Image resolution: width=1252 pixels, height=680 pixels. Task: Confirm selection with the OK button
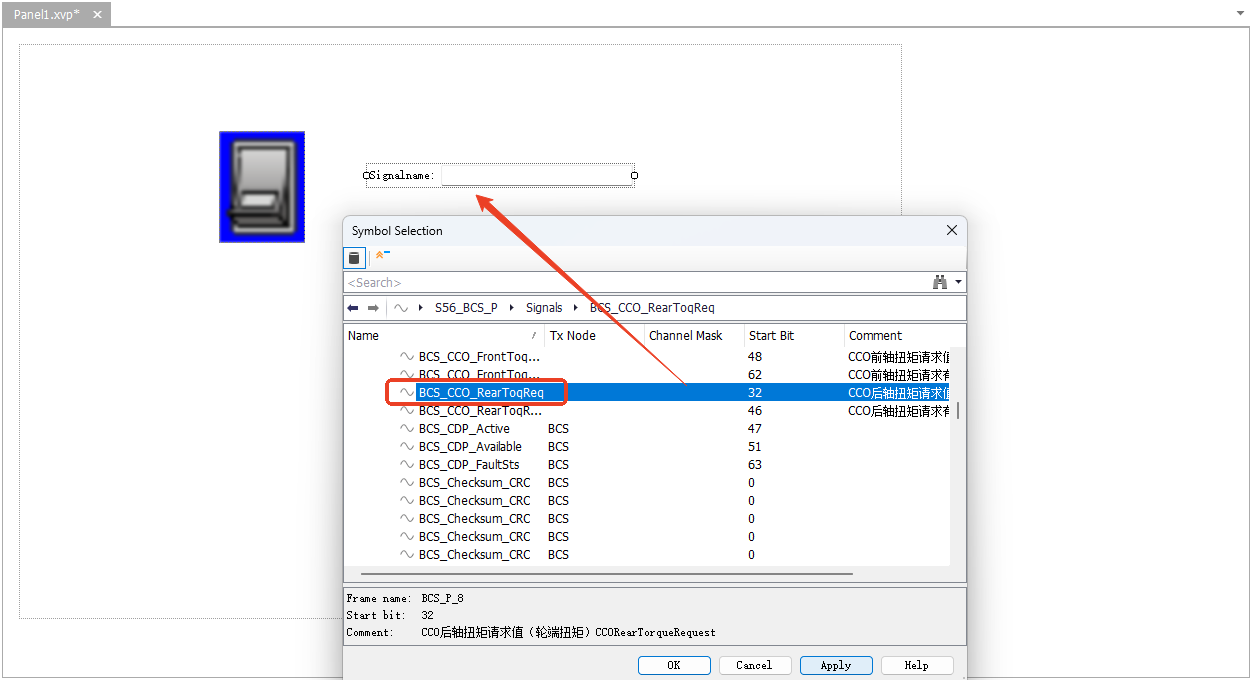[x=674, y=665]
